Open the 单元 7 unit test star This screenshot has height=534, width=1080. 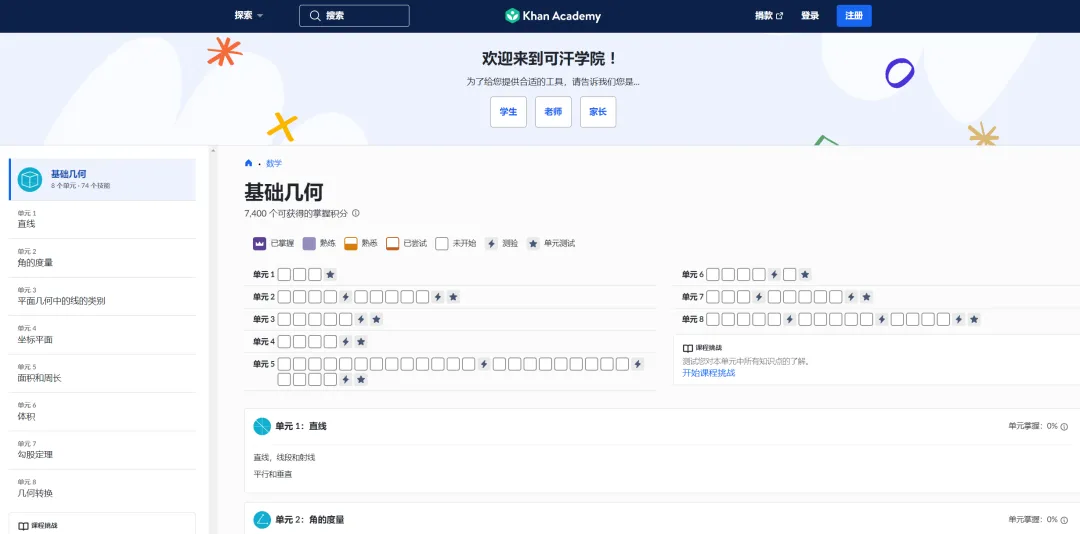tap(866, 297)
